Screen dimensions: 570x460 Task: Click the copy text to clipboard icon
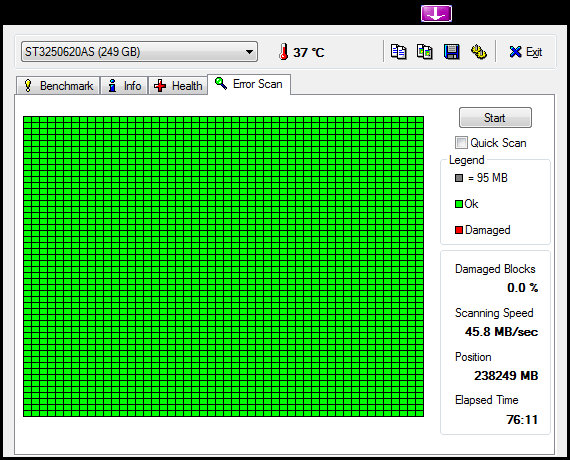[x=398, y=52]
